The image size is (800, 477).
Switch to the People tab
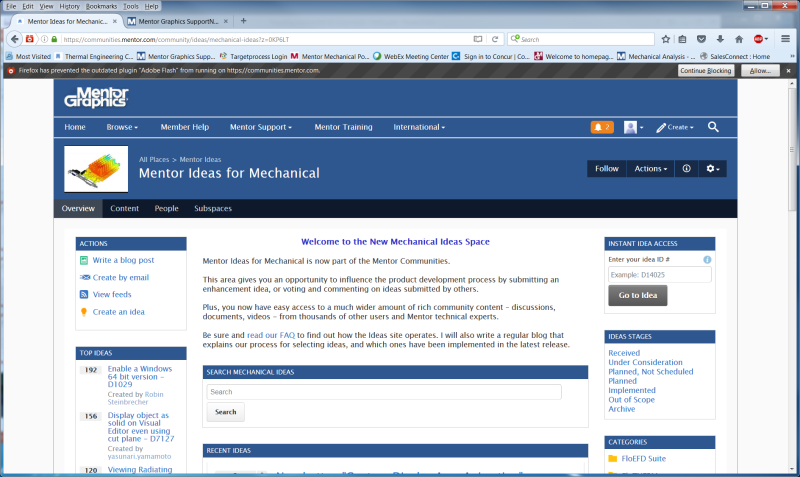166,209
